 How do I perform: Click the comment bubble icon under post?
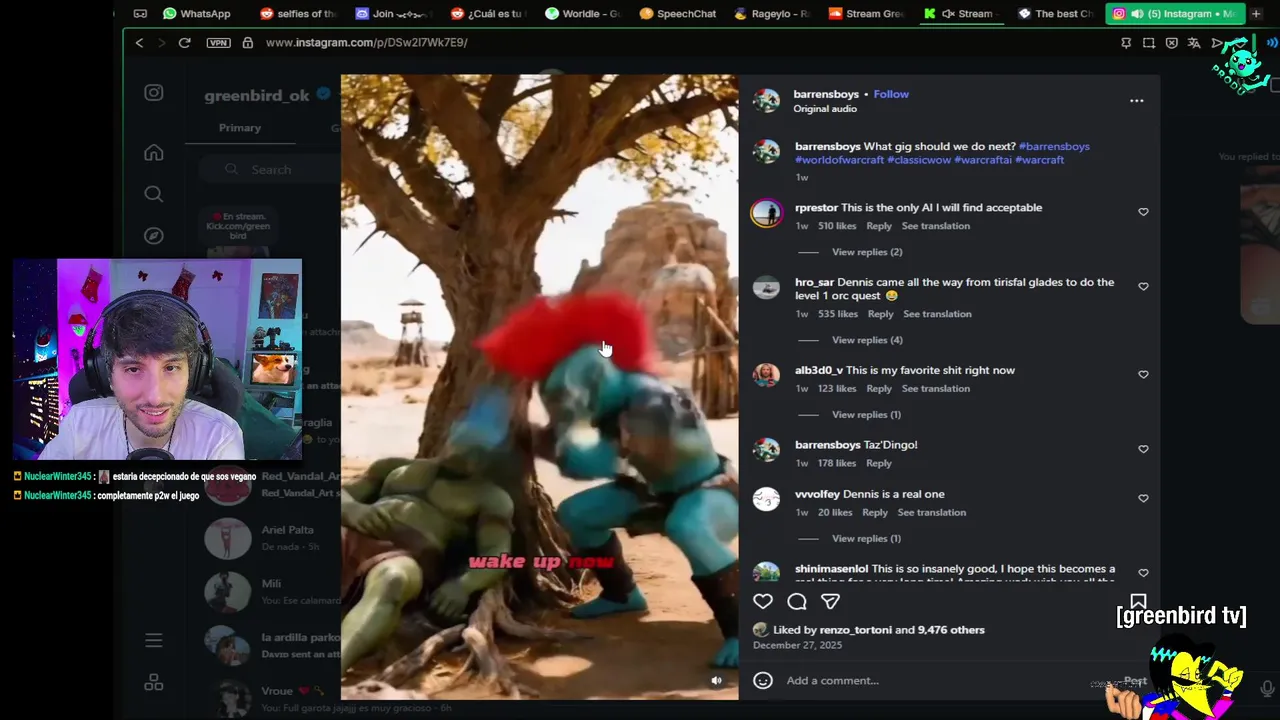tap(797, 601)
